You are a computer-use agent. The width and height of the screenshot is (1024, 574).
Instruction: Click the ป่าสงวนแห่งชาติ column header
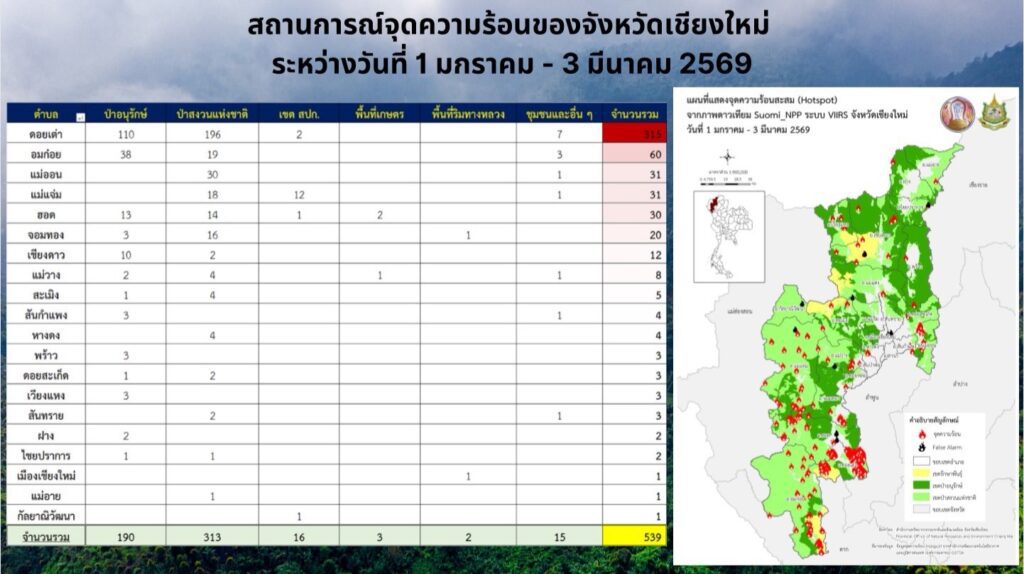(211, 113)
